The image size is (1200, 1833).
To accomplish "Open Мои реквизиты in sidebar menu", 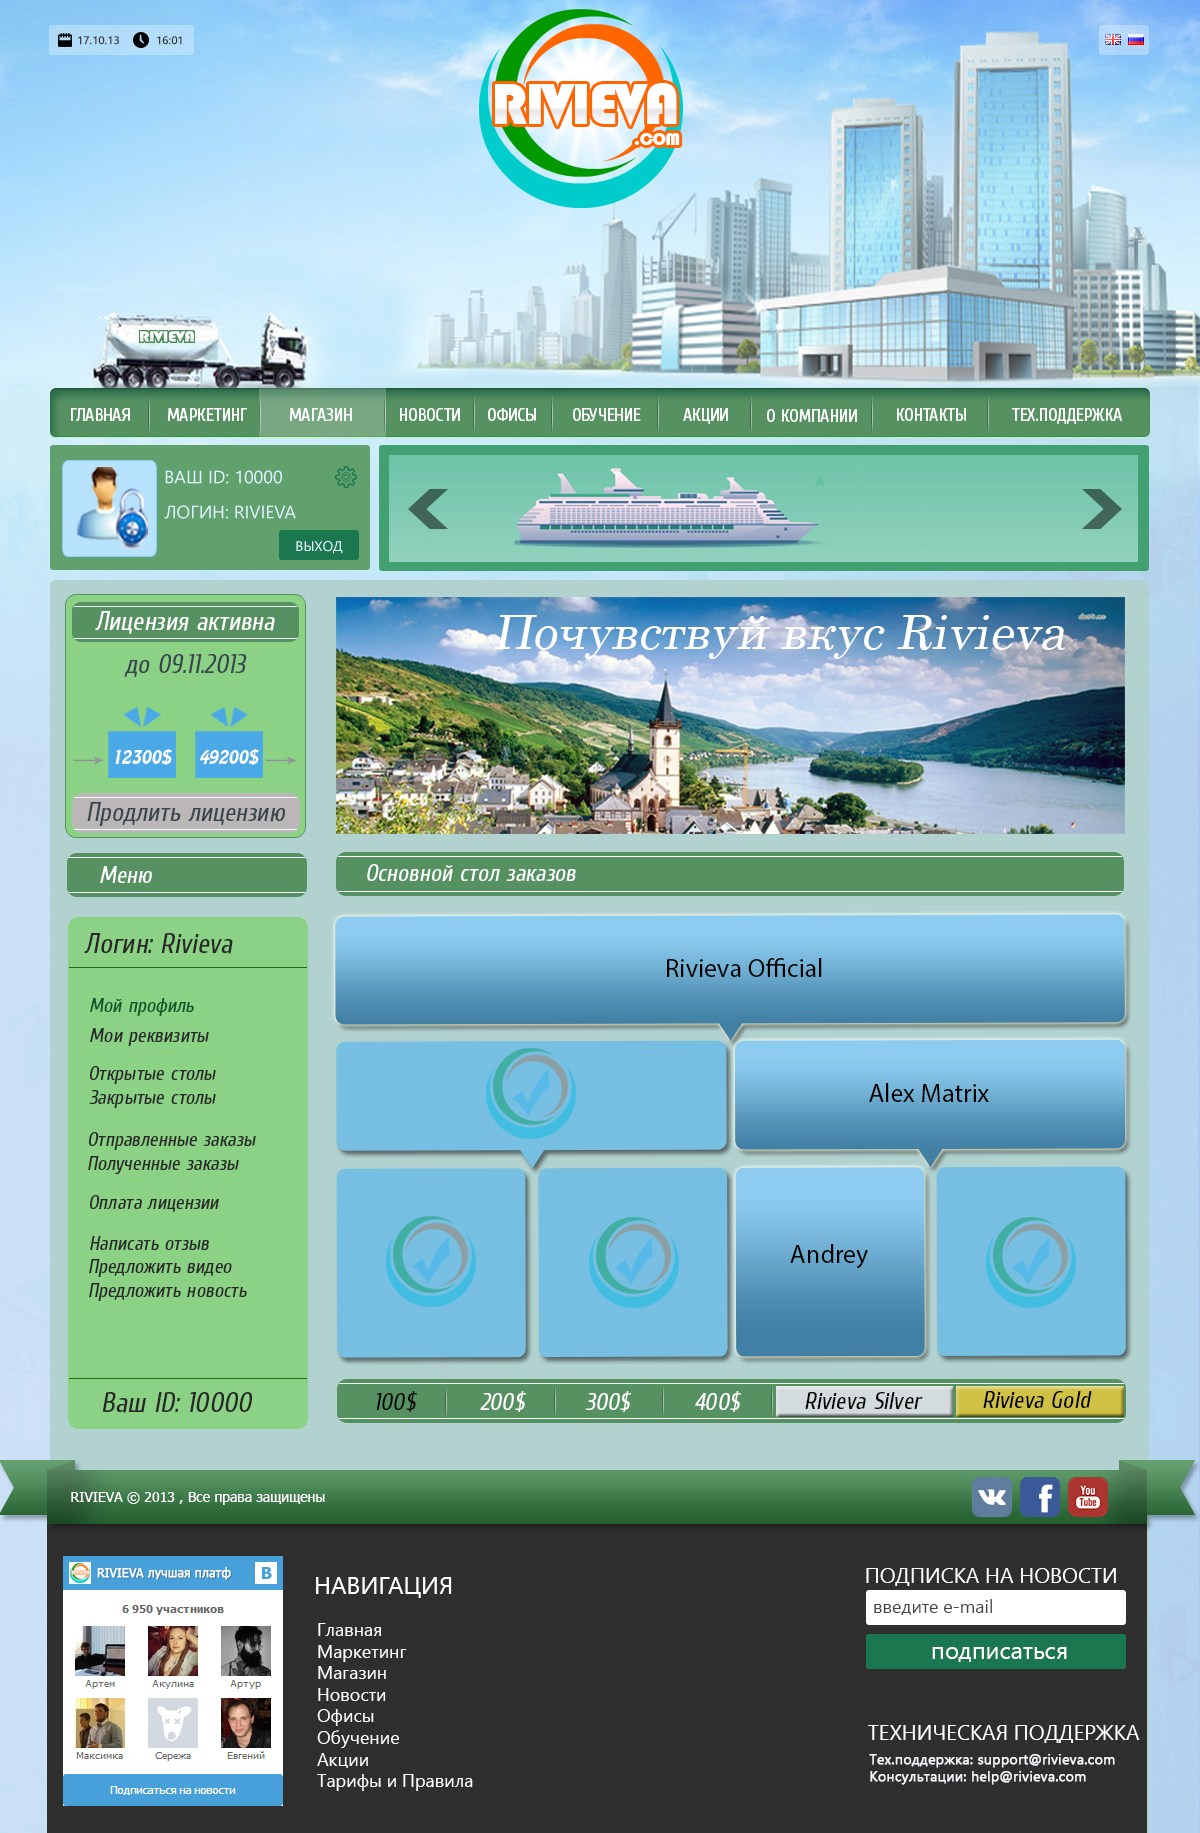I will pos(149,1035).
